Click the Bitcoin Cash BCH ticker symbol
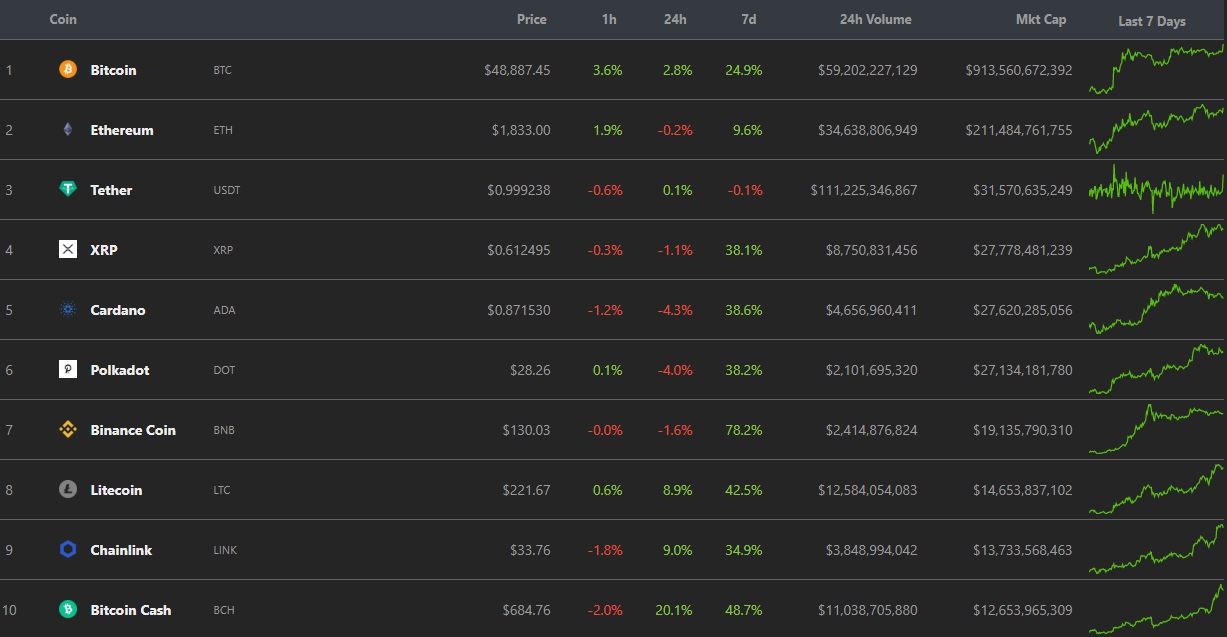The height and width of the screenshot is (637, 1227). [222, 610]
